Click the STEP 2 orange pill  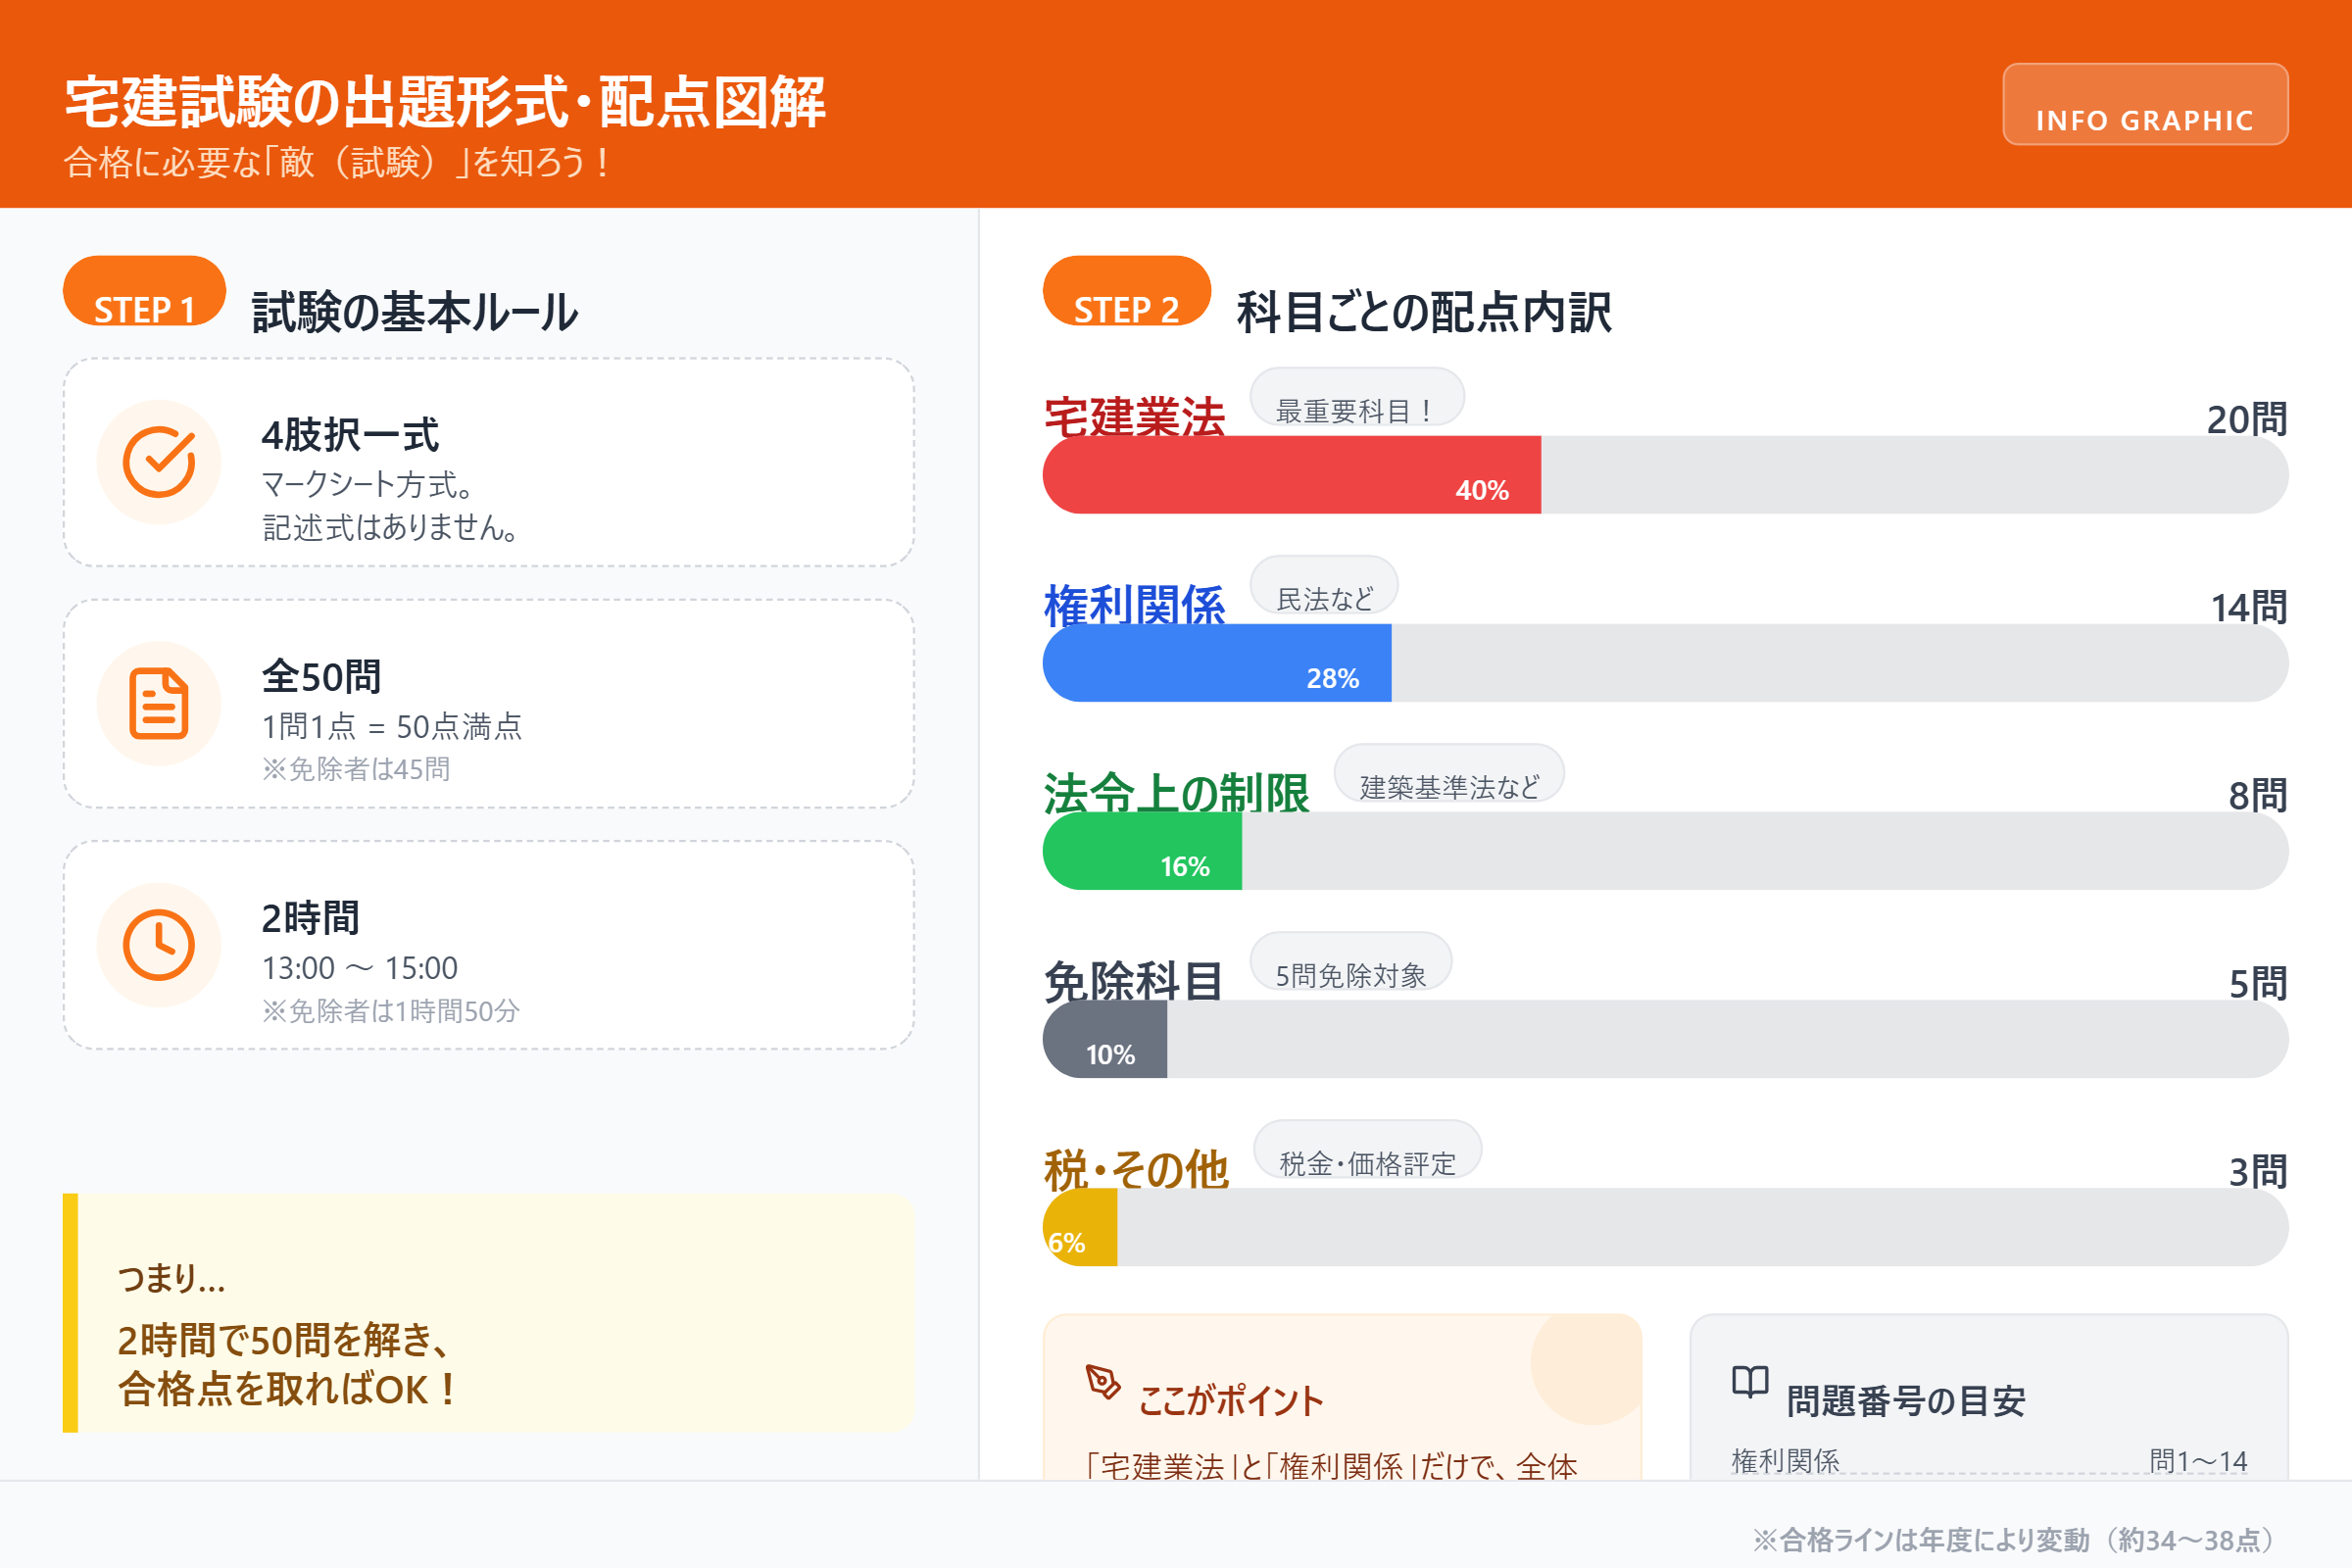coord(1126,292)
